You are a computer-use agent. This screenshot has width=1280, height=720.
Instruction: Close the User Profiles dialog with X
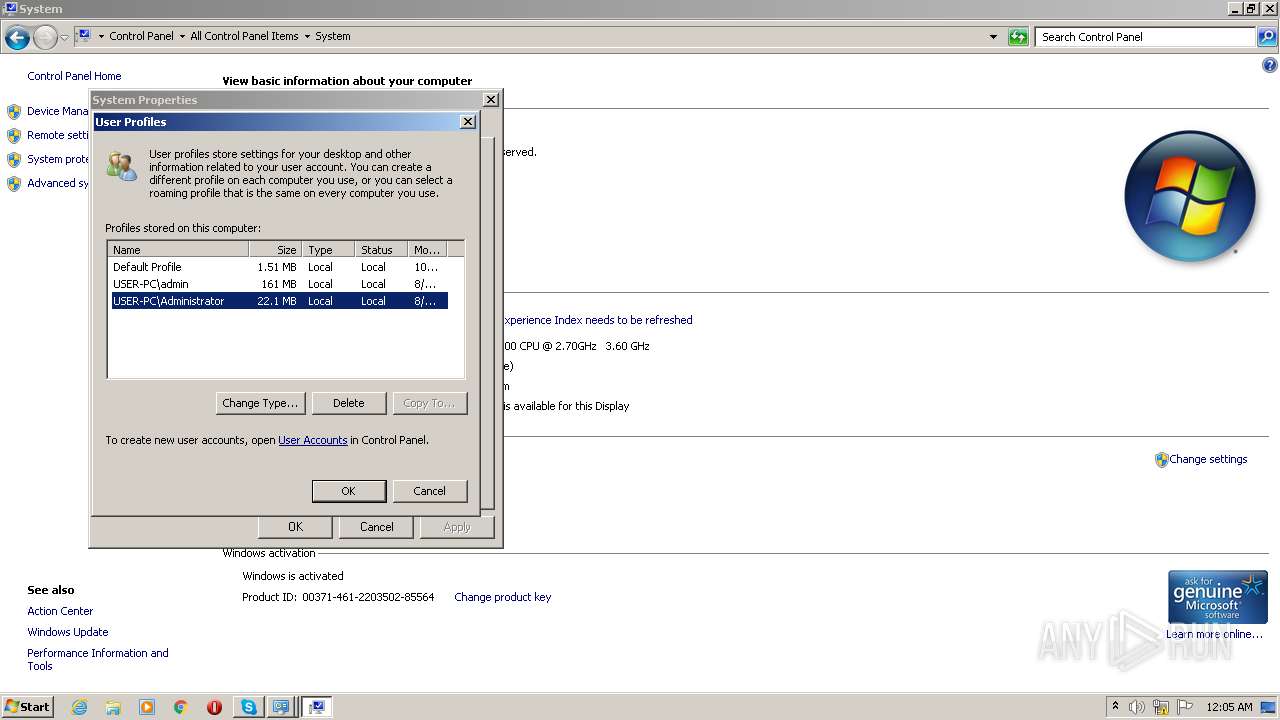point(467,122)
